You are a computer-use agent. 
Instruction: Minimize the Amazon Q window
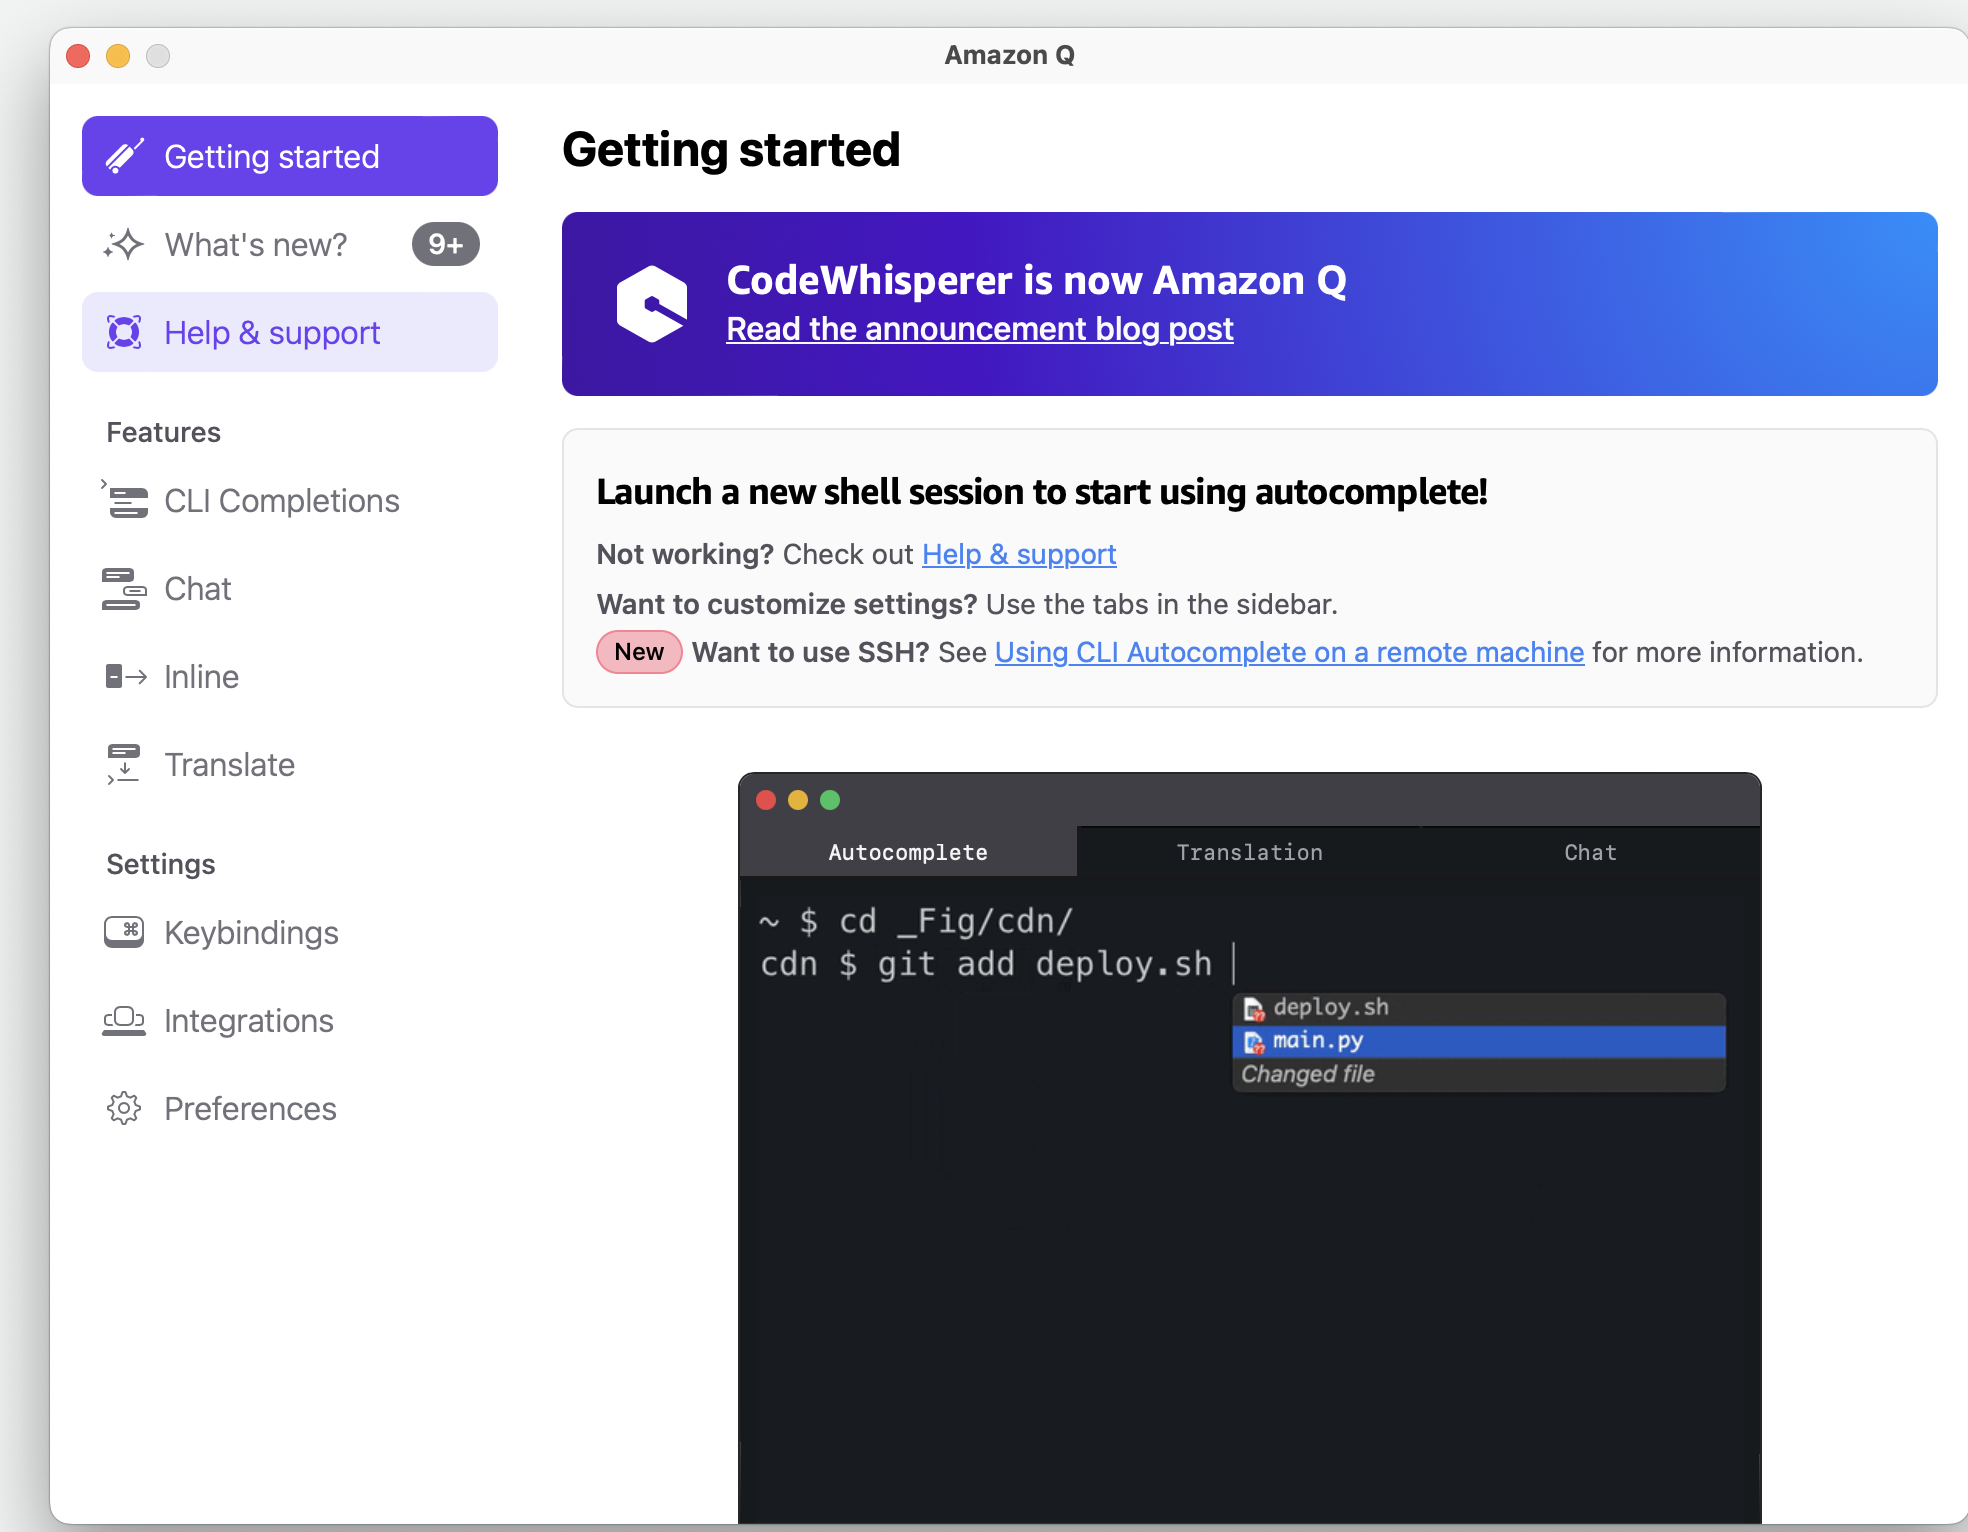pos(118,56)
